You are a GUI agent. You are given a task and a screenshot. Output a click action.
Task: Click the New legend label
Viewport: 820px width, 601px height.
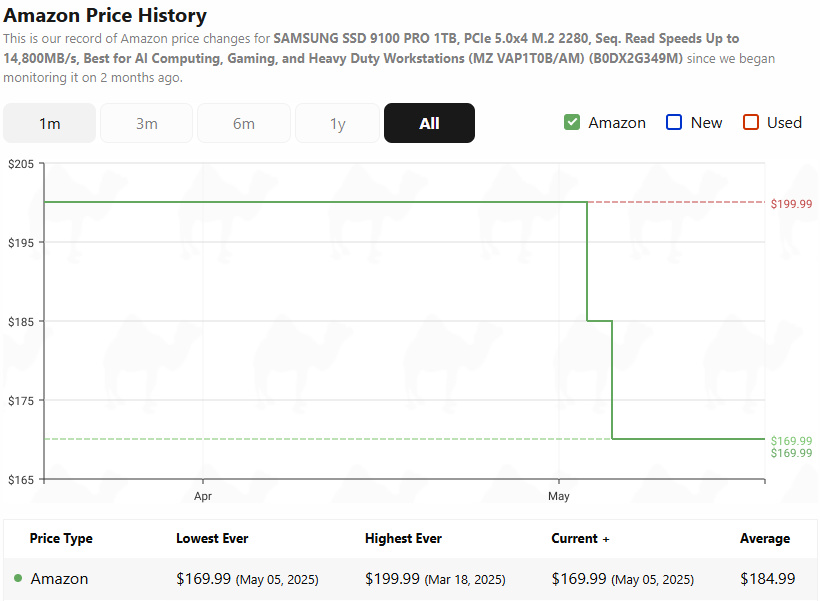[x=707, y=123]
